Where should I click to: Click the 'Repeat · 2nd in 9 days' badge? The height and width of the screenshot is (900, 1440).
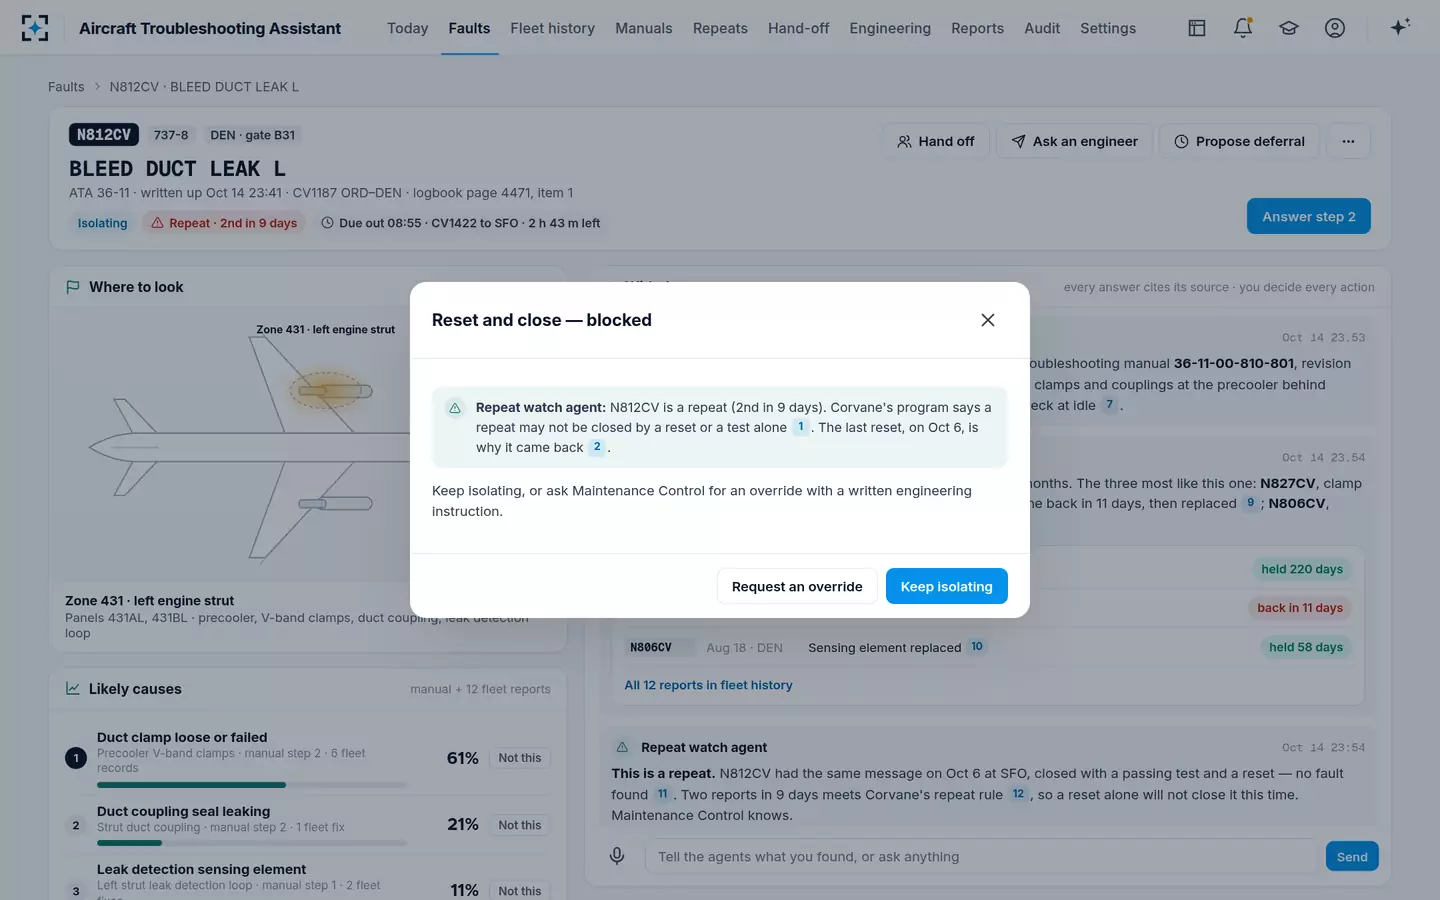(224, 223)
